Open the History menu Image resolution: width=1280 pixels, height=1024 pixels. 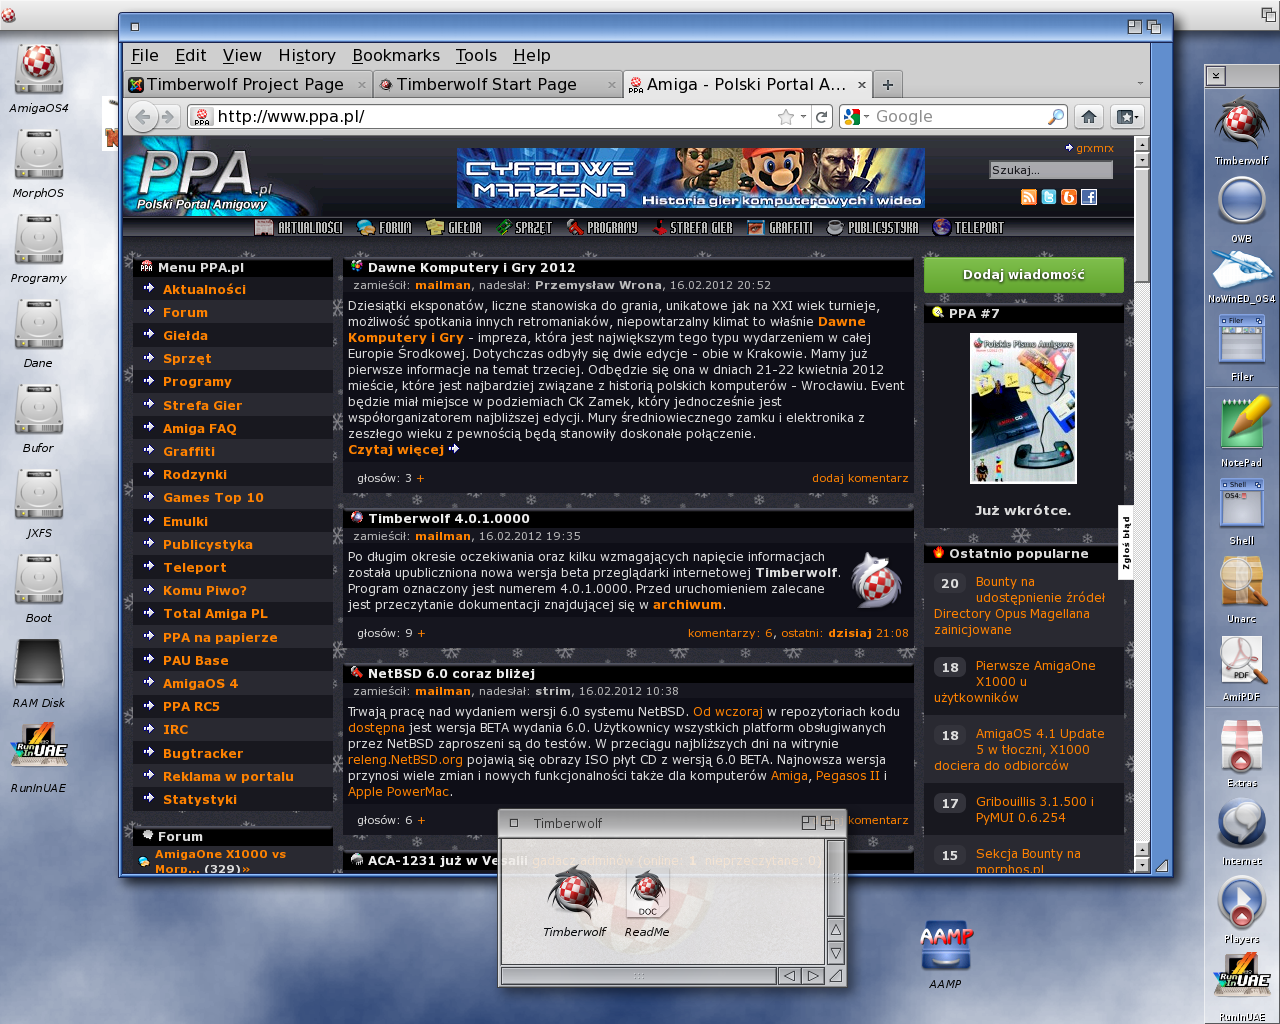(x=307, y=56)
